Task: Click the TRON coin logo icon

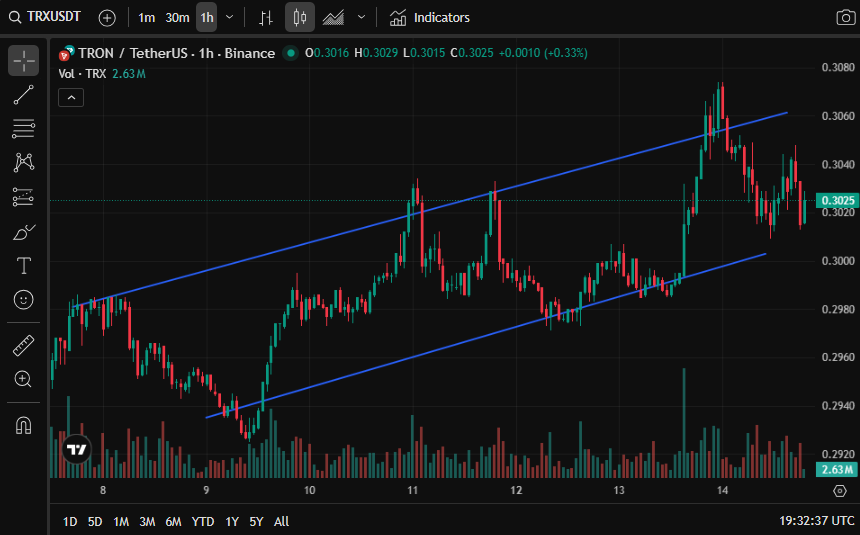Action: click(x=66, y=53)
